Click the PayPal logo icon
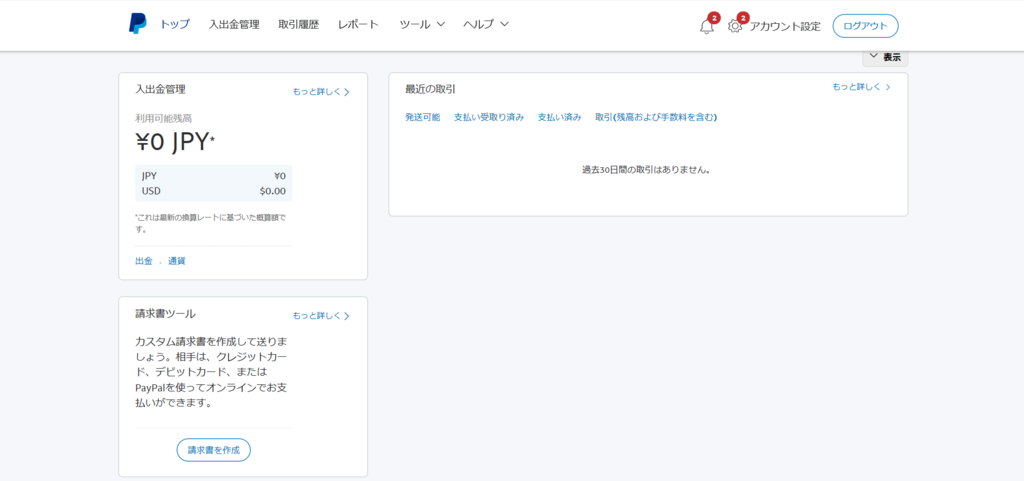Viewport: 1024px width, 481px height. [x=137, y=23]
